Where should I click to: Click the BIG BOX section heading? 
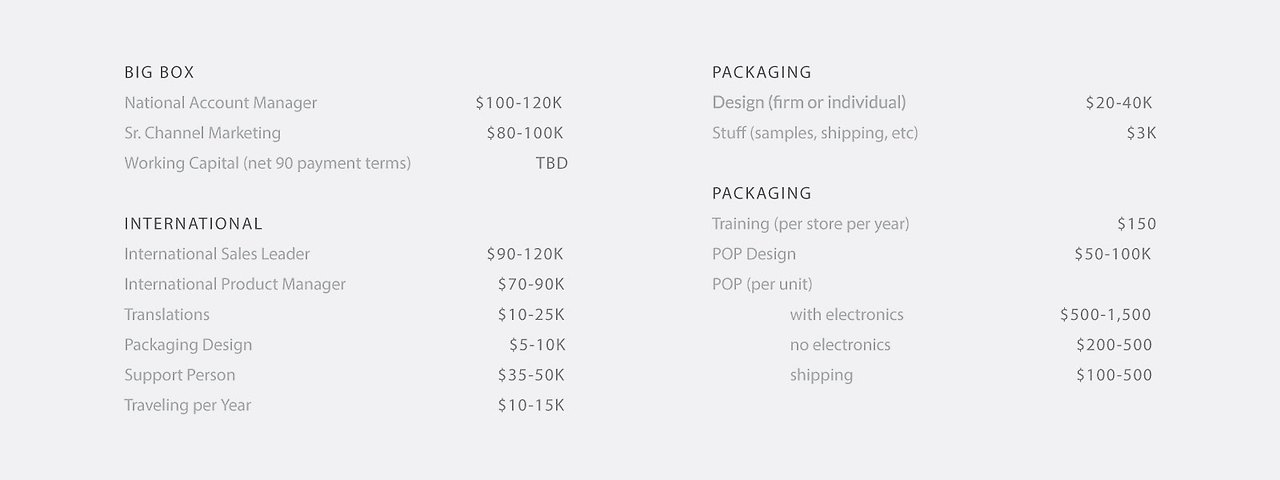[159, 72]
